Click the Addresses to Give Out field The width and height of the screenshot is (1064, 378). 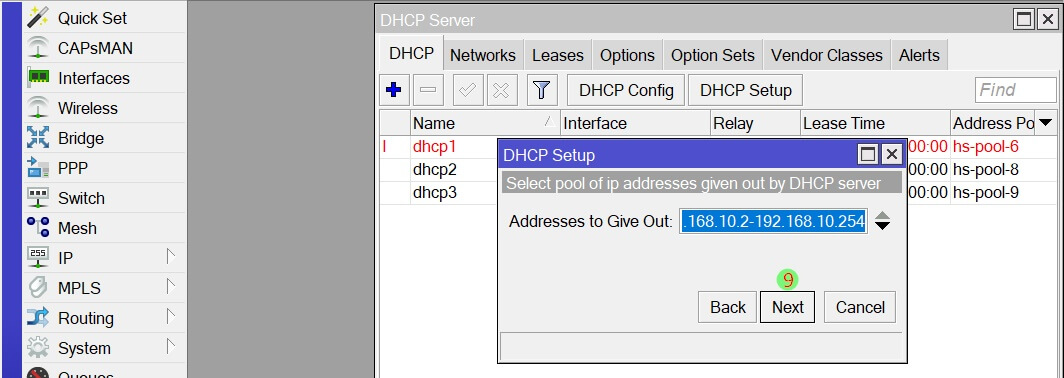(774, 221)
